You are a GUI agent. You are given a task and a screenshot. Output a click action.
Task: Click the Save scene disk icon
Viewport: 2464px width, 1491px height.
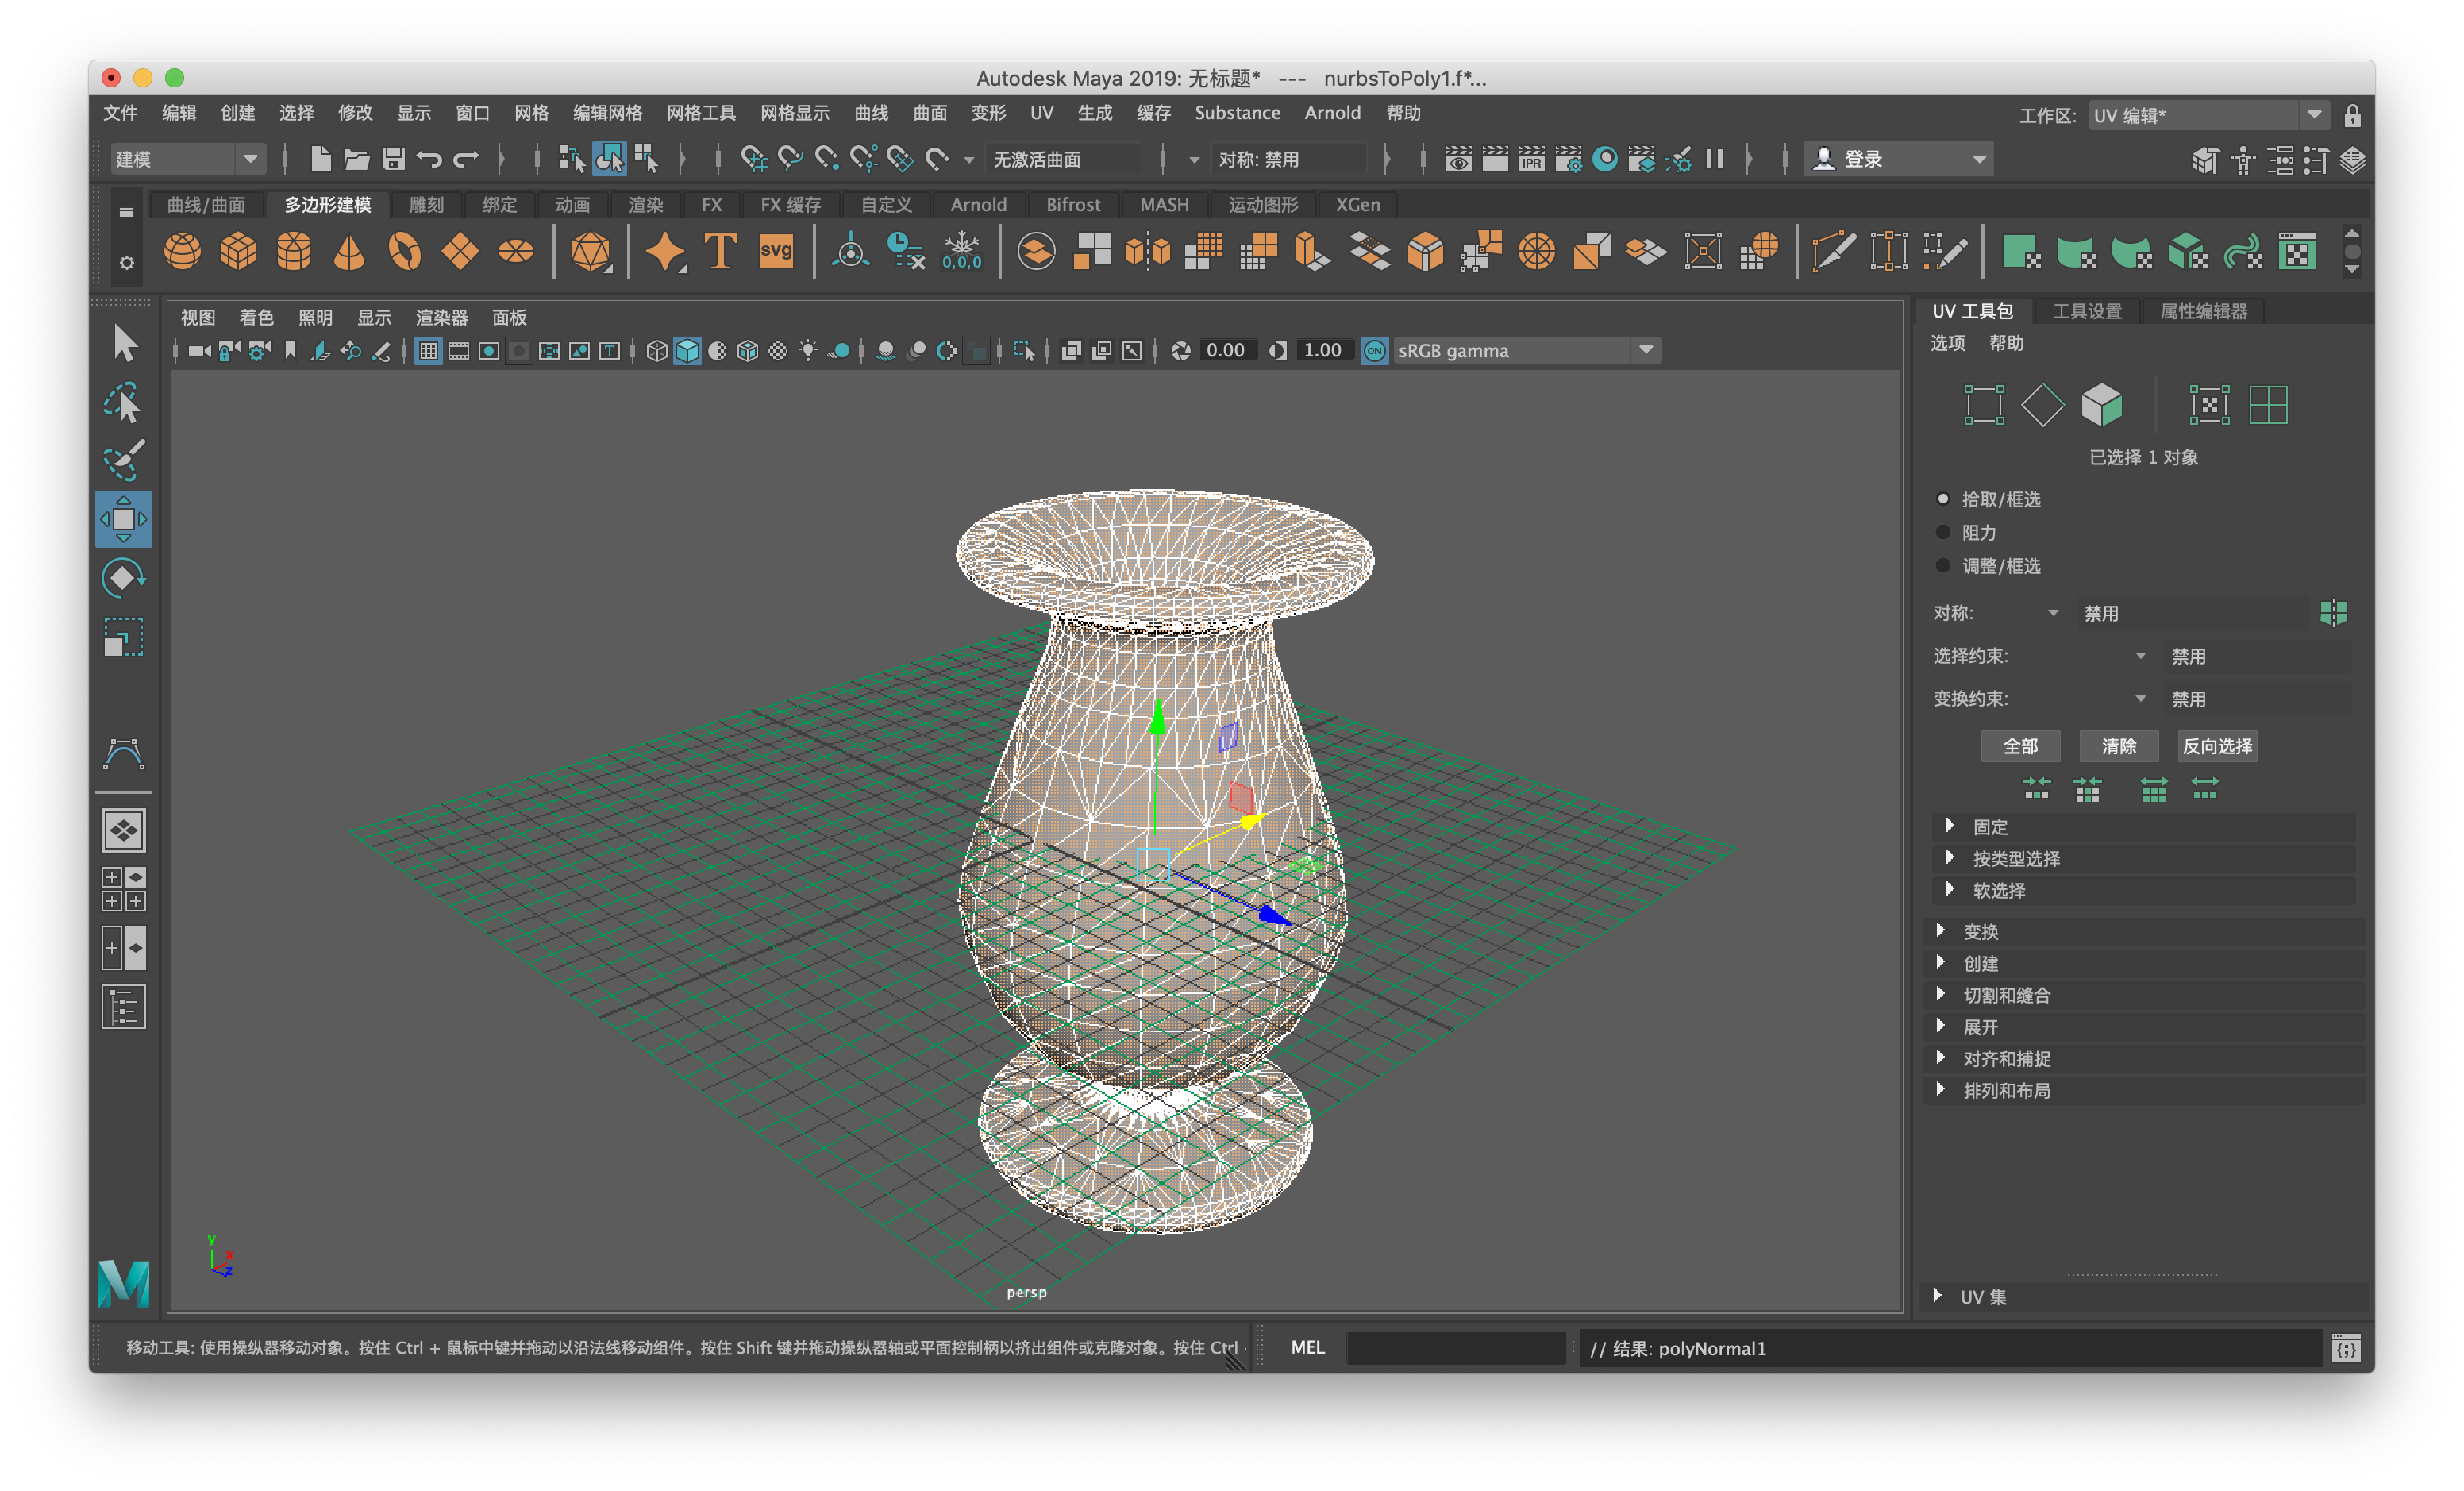point(393,159)
